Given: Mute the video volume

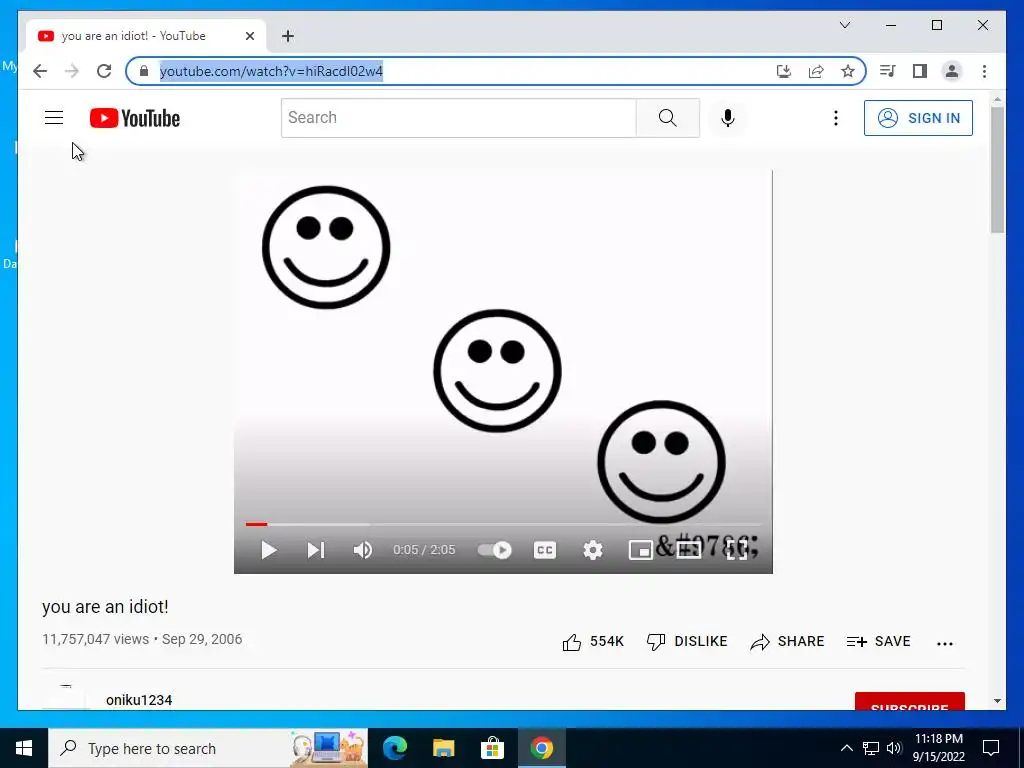Looking at the screenshot, I should pos(362,550).
